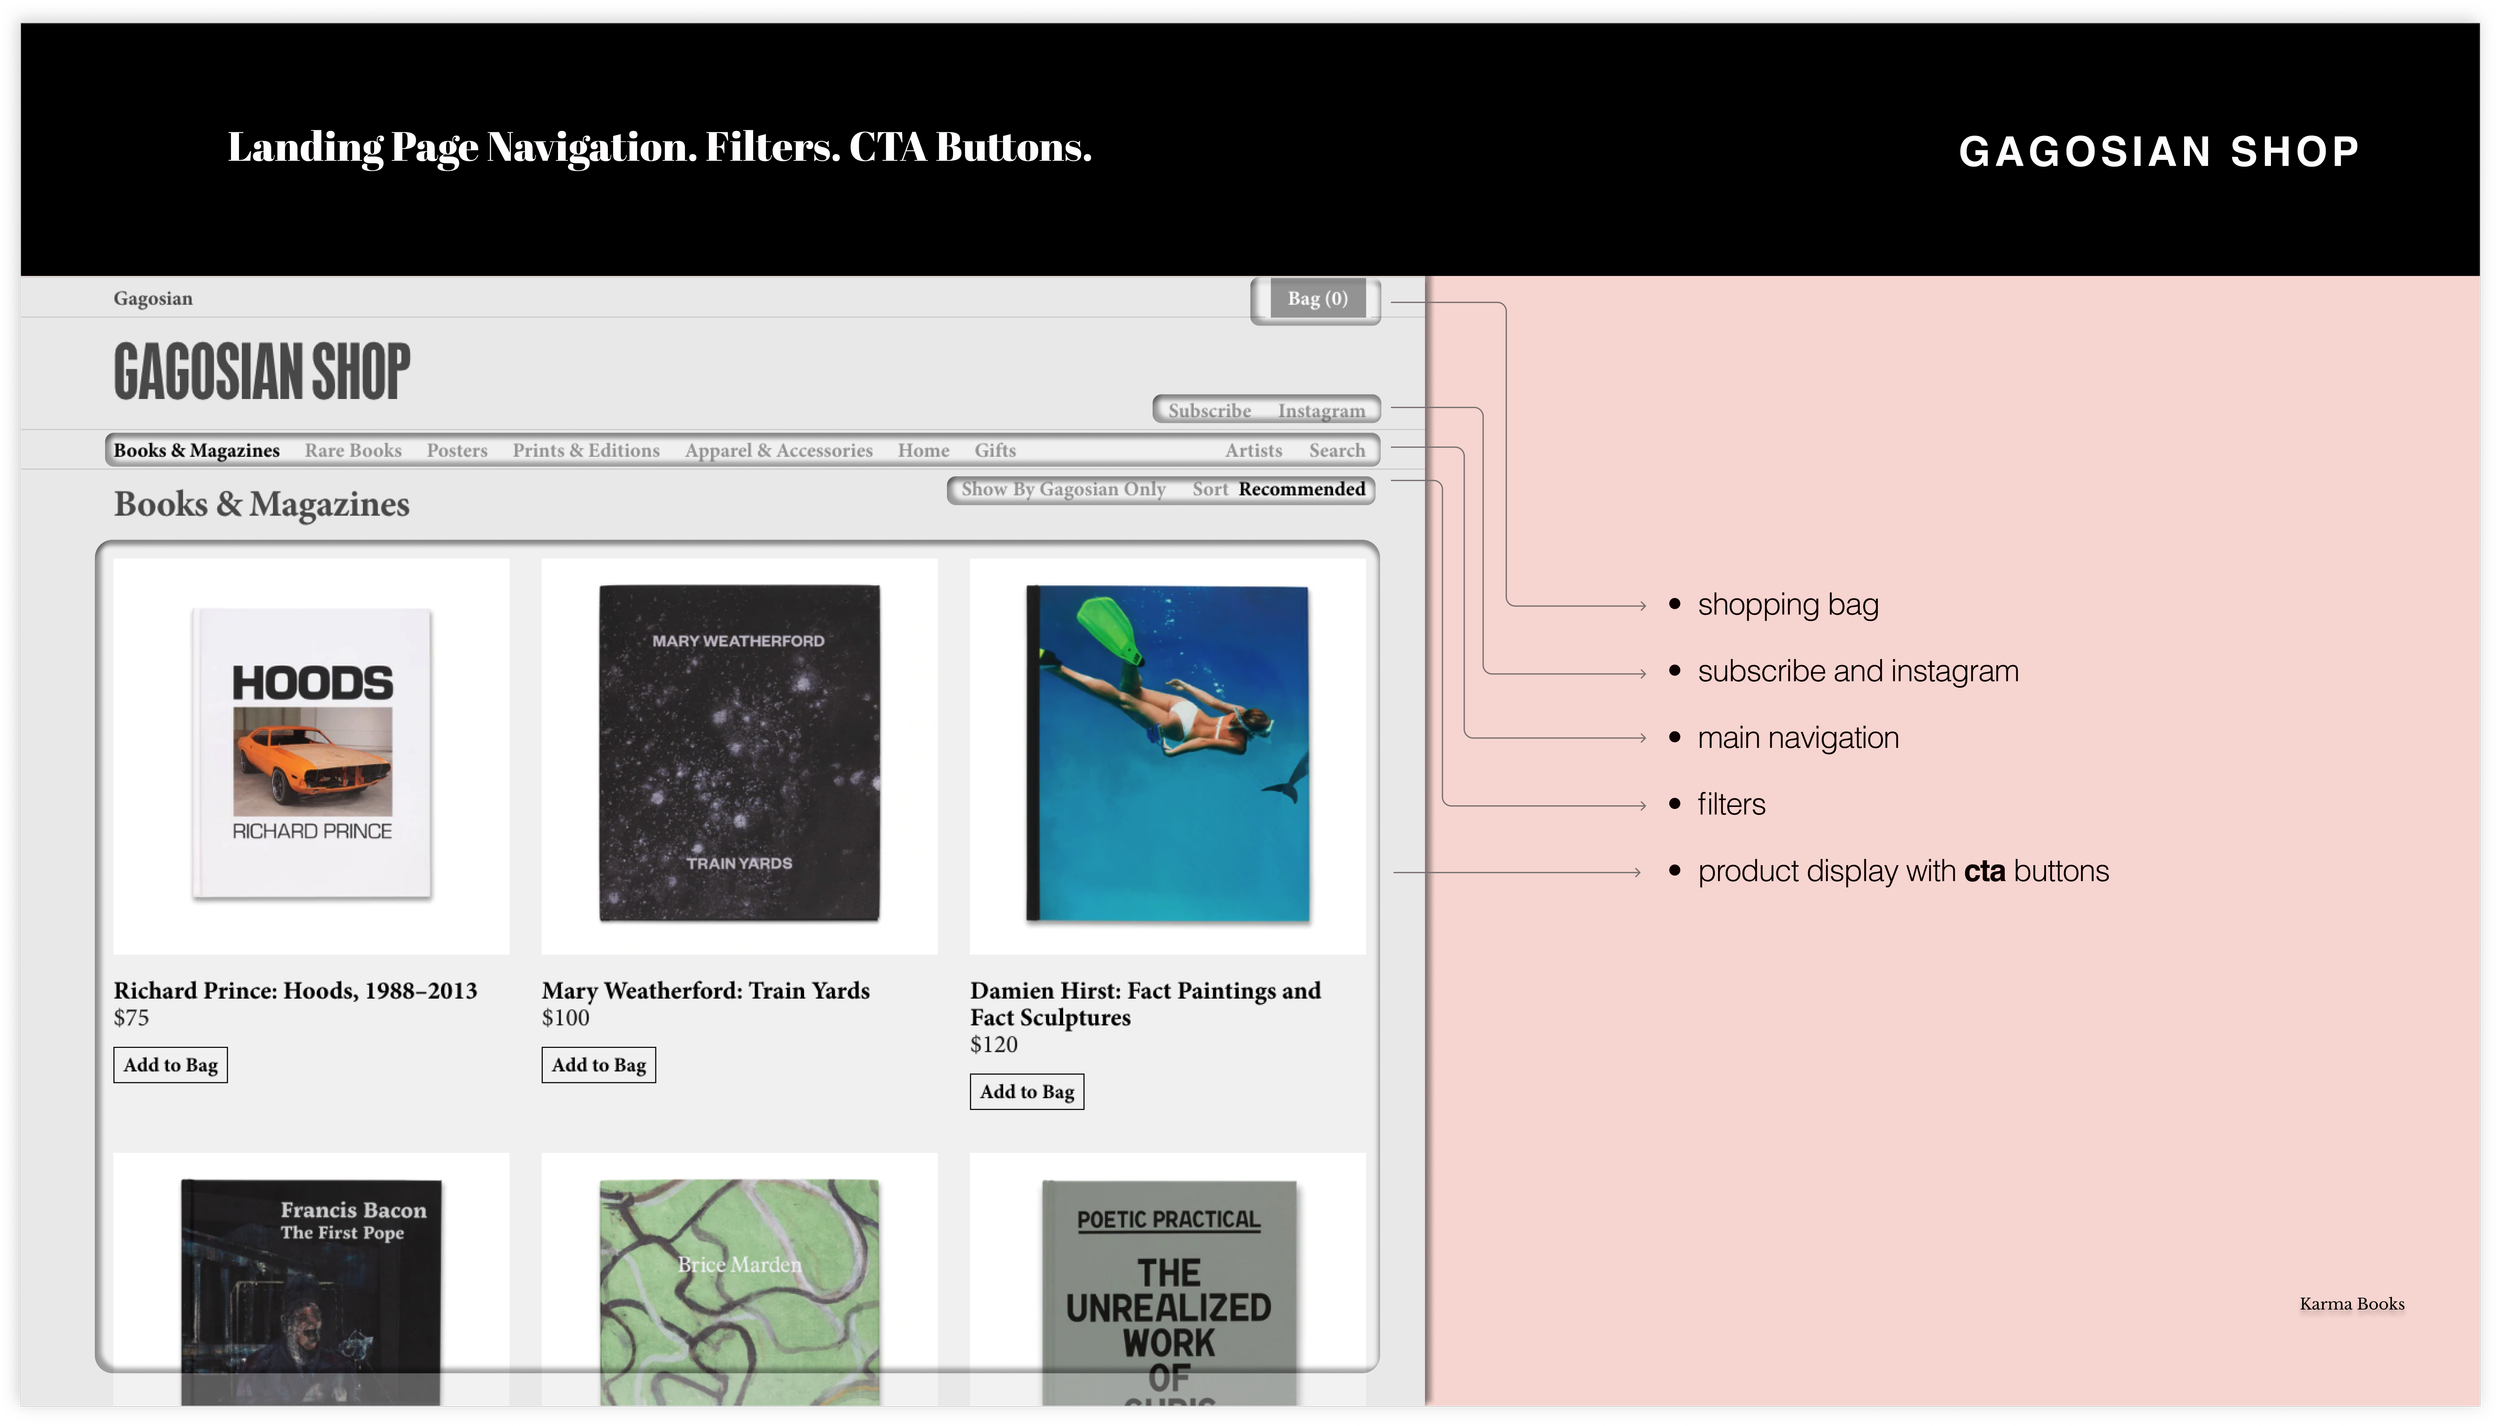This screenshot has height=1426, width=2500.
Task: Open the Instagram link
Action: (x=1321, y=411)
